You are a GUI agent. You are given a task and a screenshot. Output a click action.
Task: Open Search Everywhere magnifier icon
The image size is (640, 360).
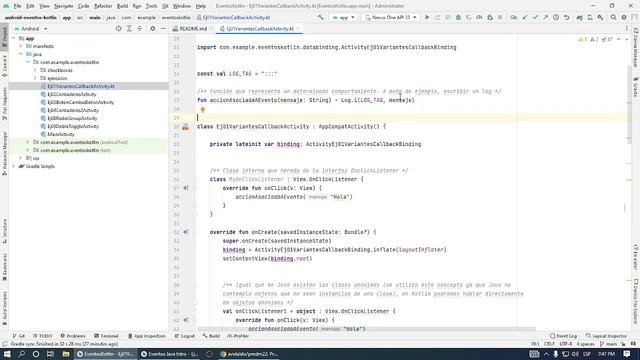pyautogui.click(x=613, y=18)
